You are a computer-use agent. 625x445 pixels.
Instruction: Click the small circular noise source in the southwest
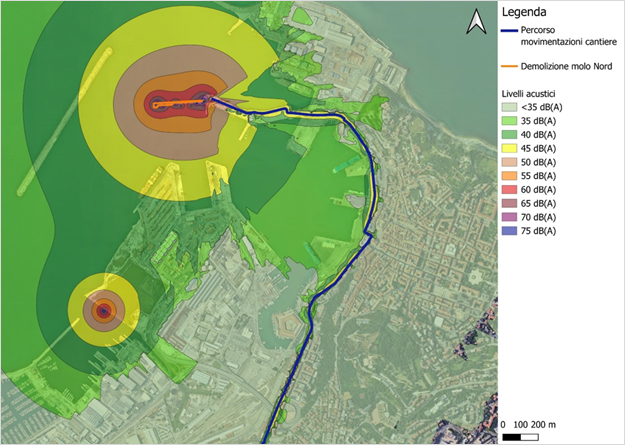[103, 311]
